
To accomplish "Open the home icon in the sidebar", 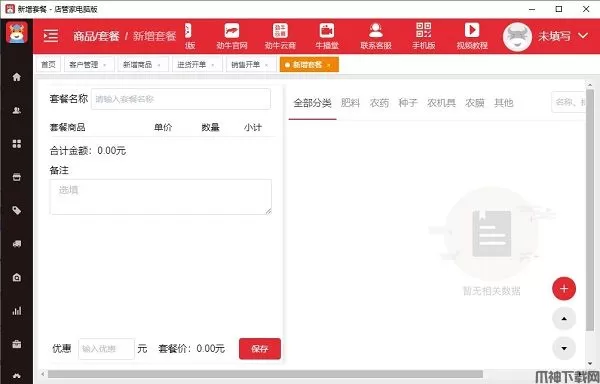I will [16, 77].
